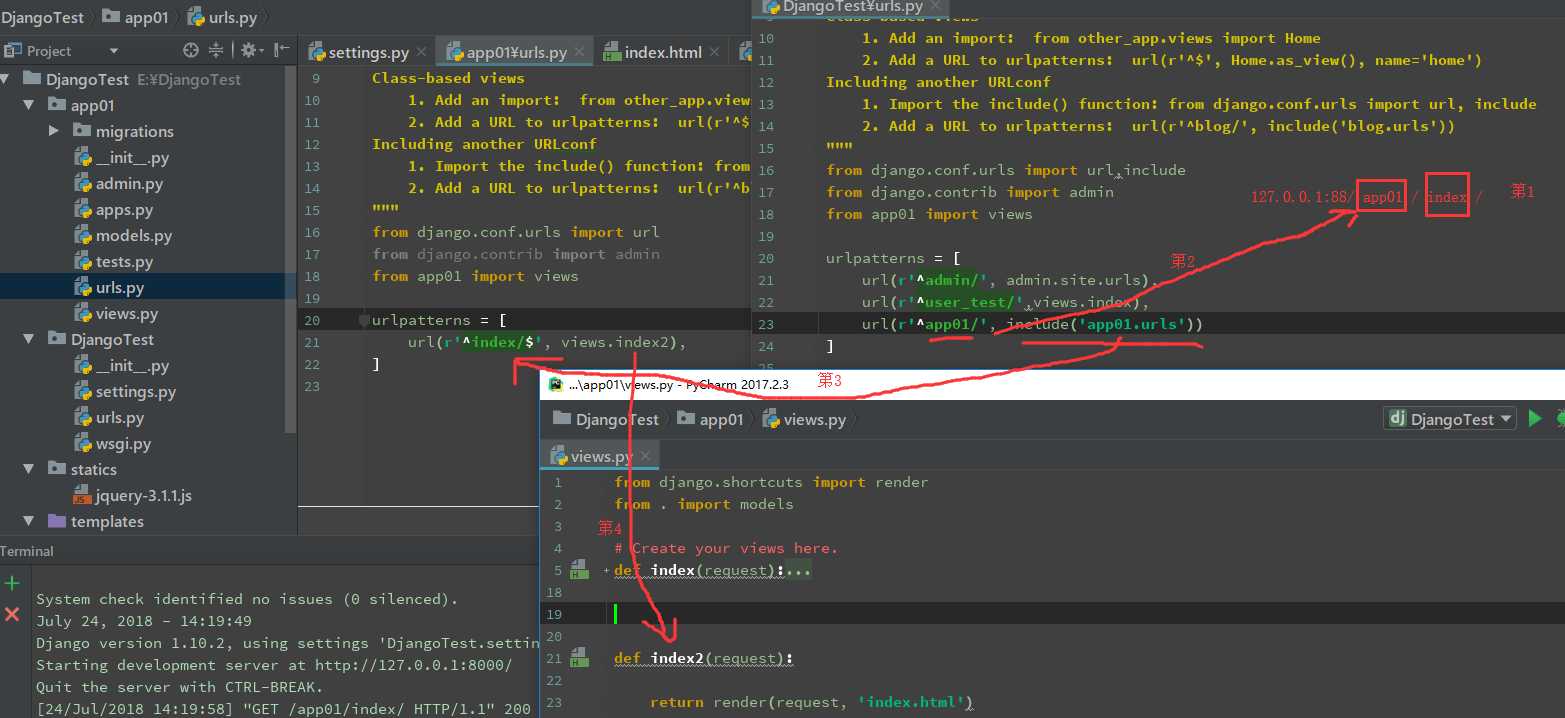Click the scroll from source target icon
The height and width of the screenshot is (718, 1565).
pyautogui.click(x=191, y=50)
